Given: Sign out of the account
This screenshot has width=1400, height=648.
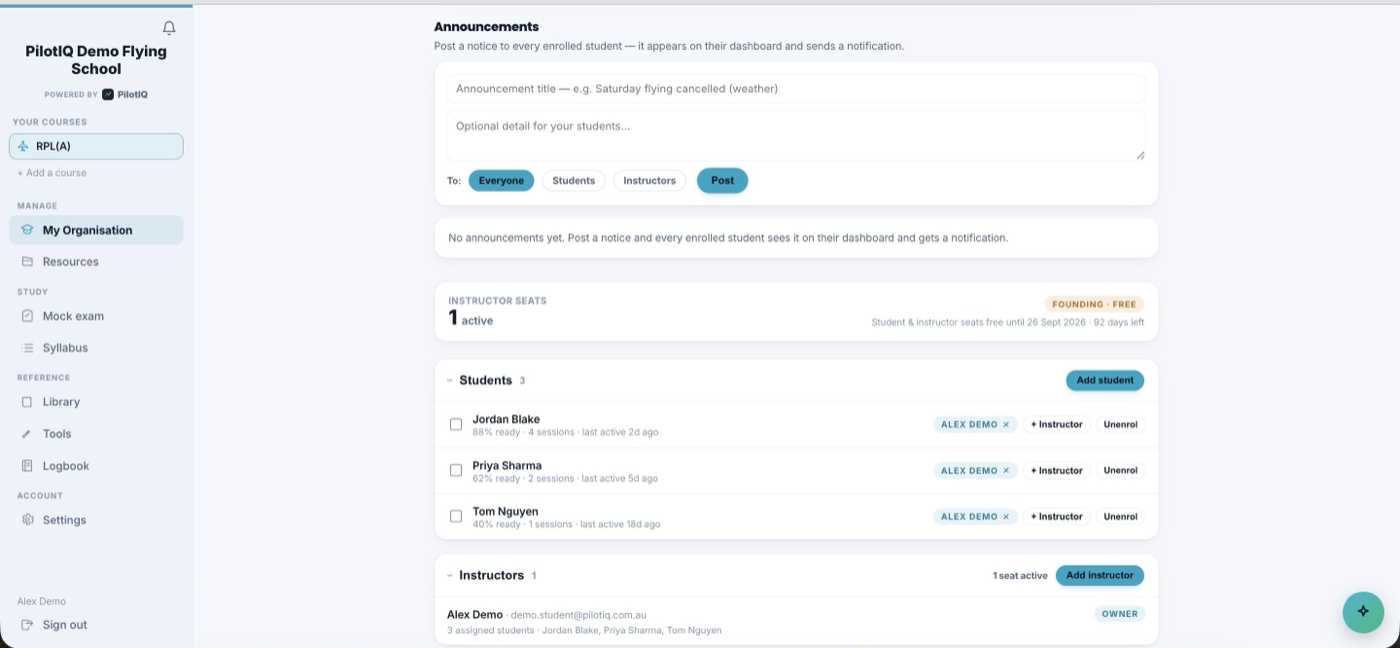Looking at the screenshot, I should coord(96,625).
